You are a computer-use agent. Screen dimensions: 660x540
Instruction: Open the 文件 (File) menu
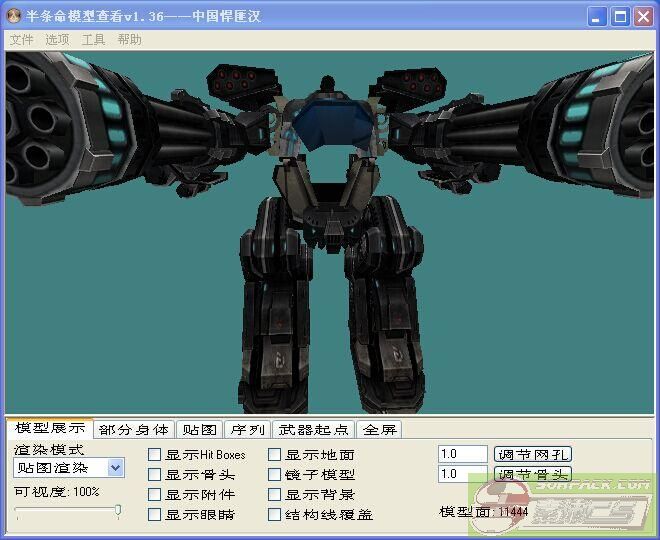pyautogui.click(x=21, y=40)
